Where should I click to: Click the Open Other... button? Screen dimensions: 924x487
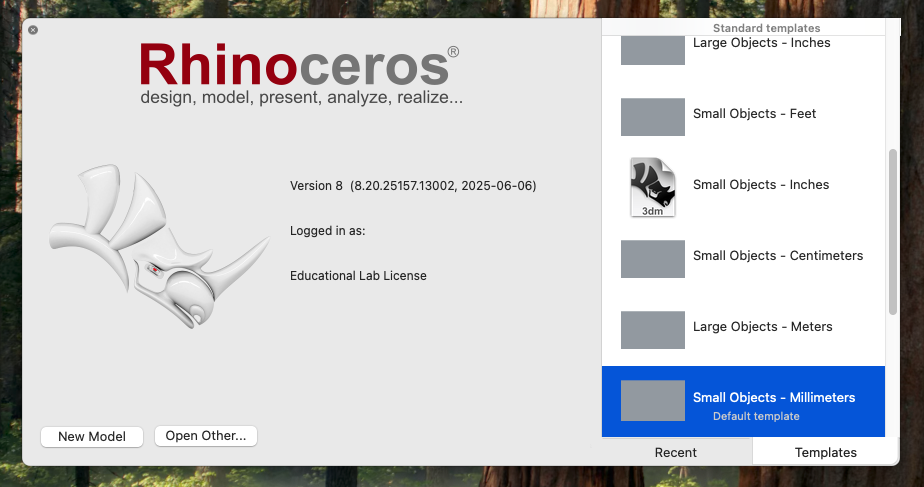pos(206,436)
